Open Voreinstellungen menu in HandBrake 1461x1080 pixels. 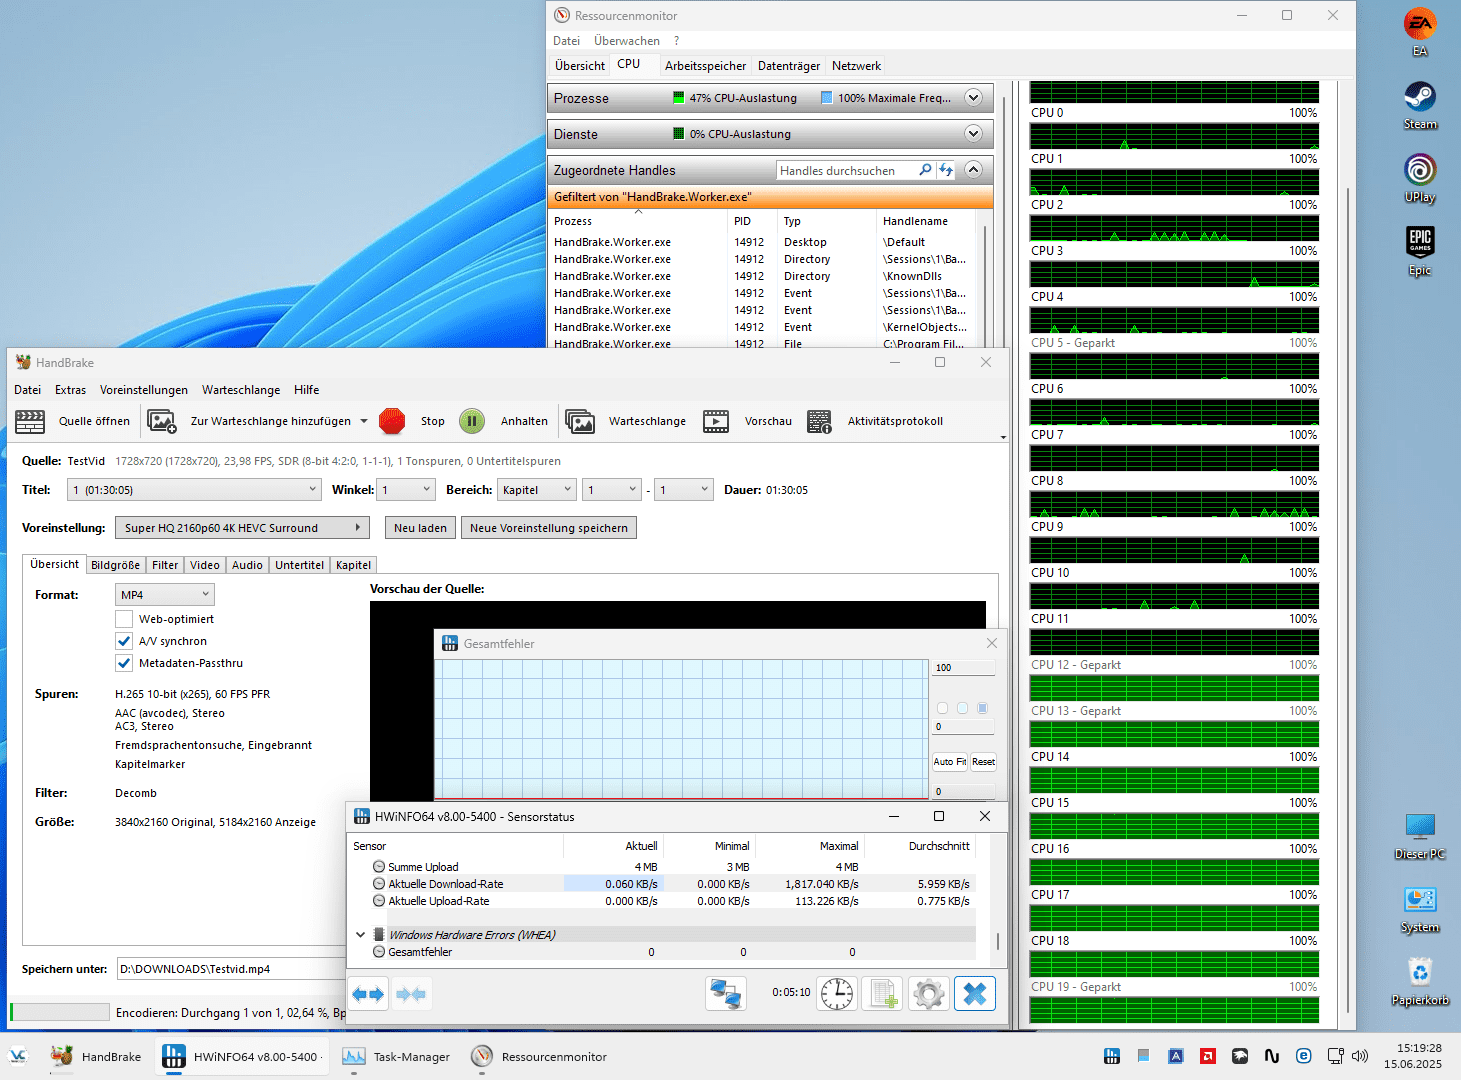144,390
